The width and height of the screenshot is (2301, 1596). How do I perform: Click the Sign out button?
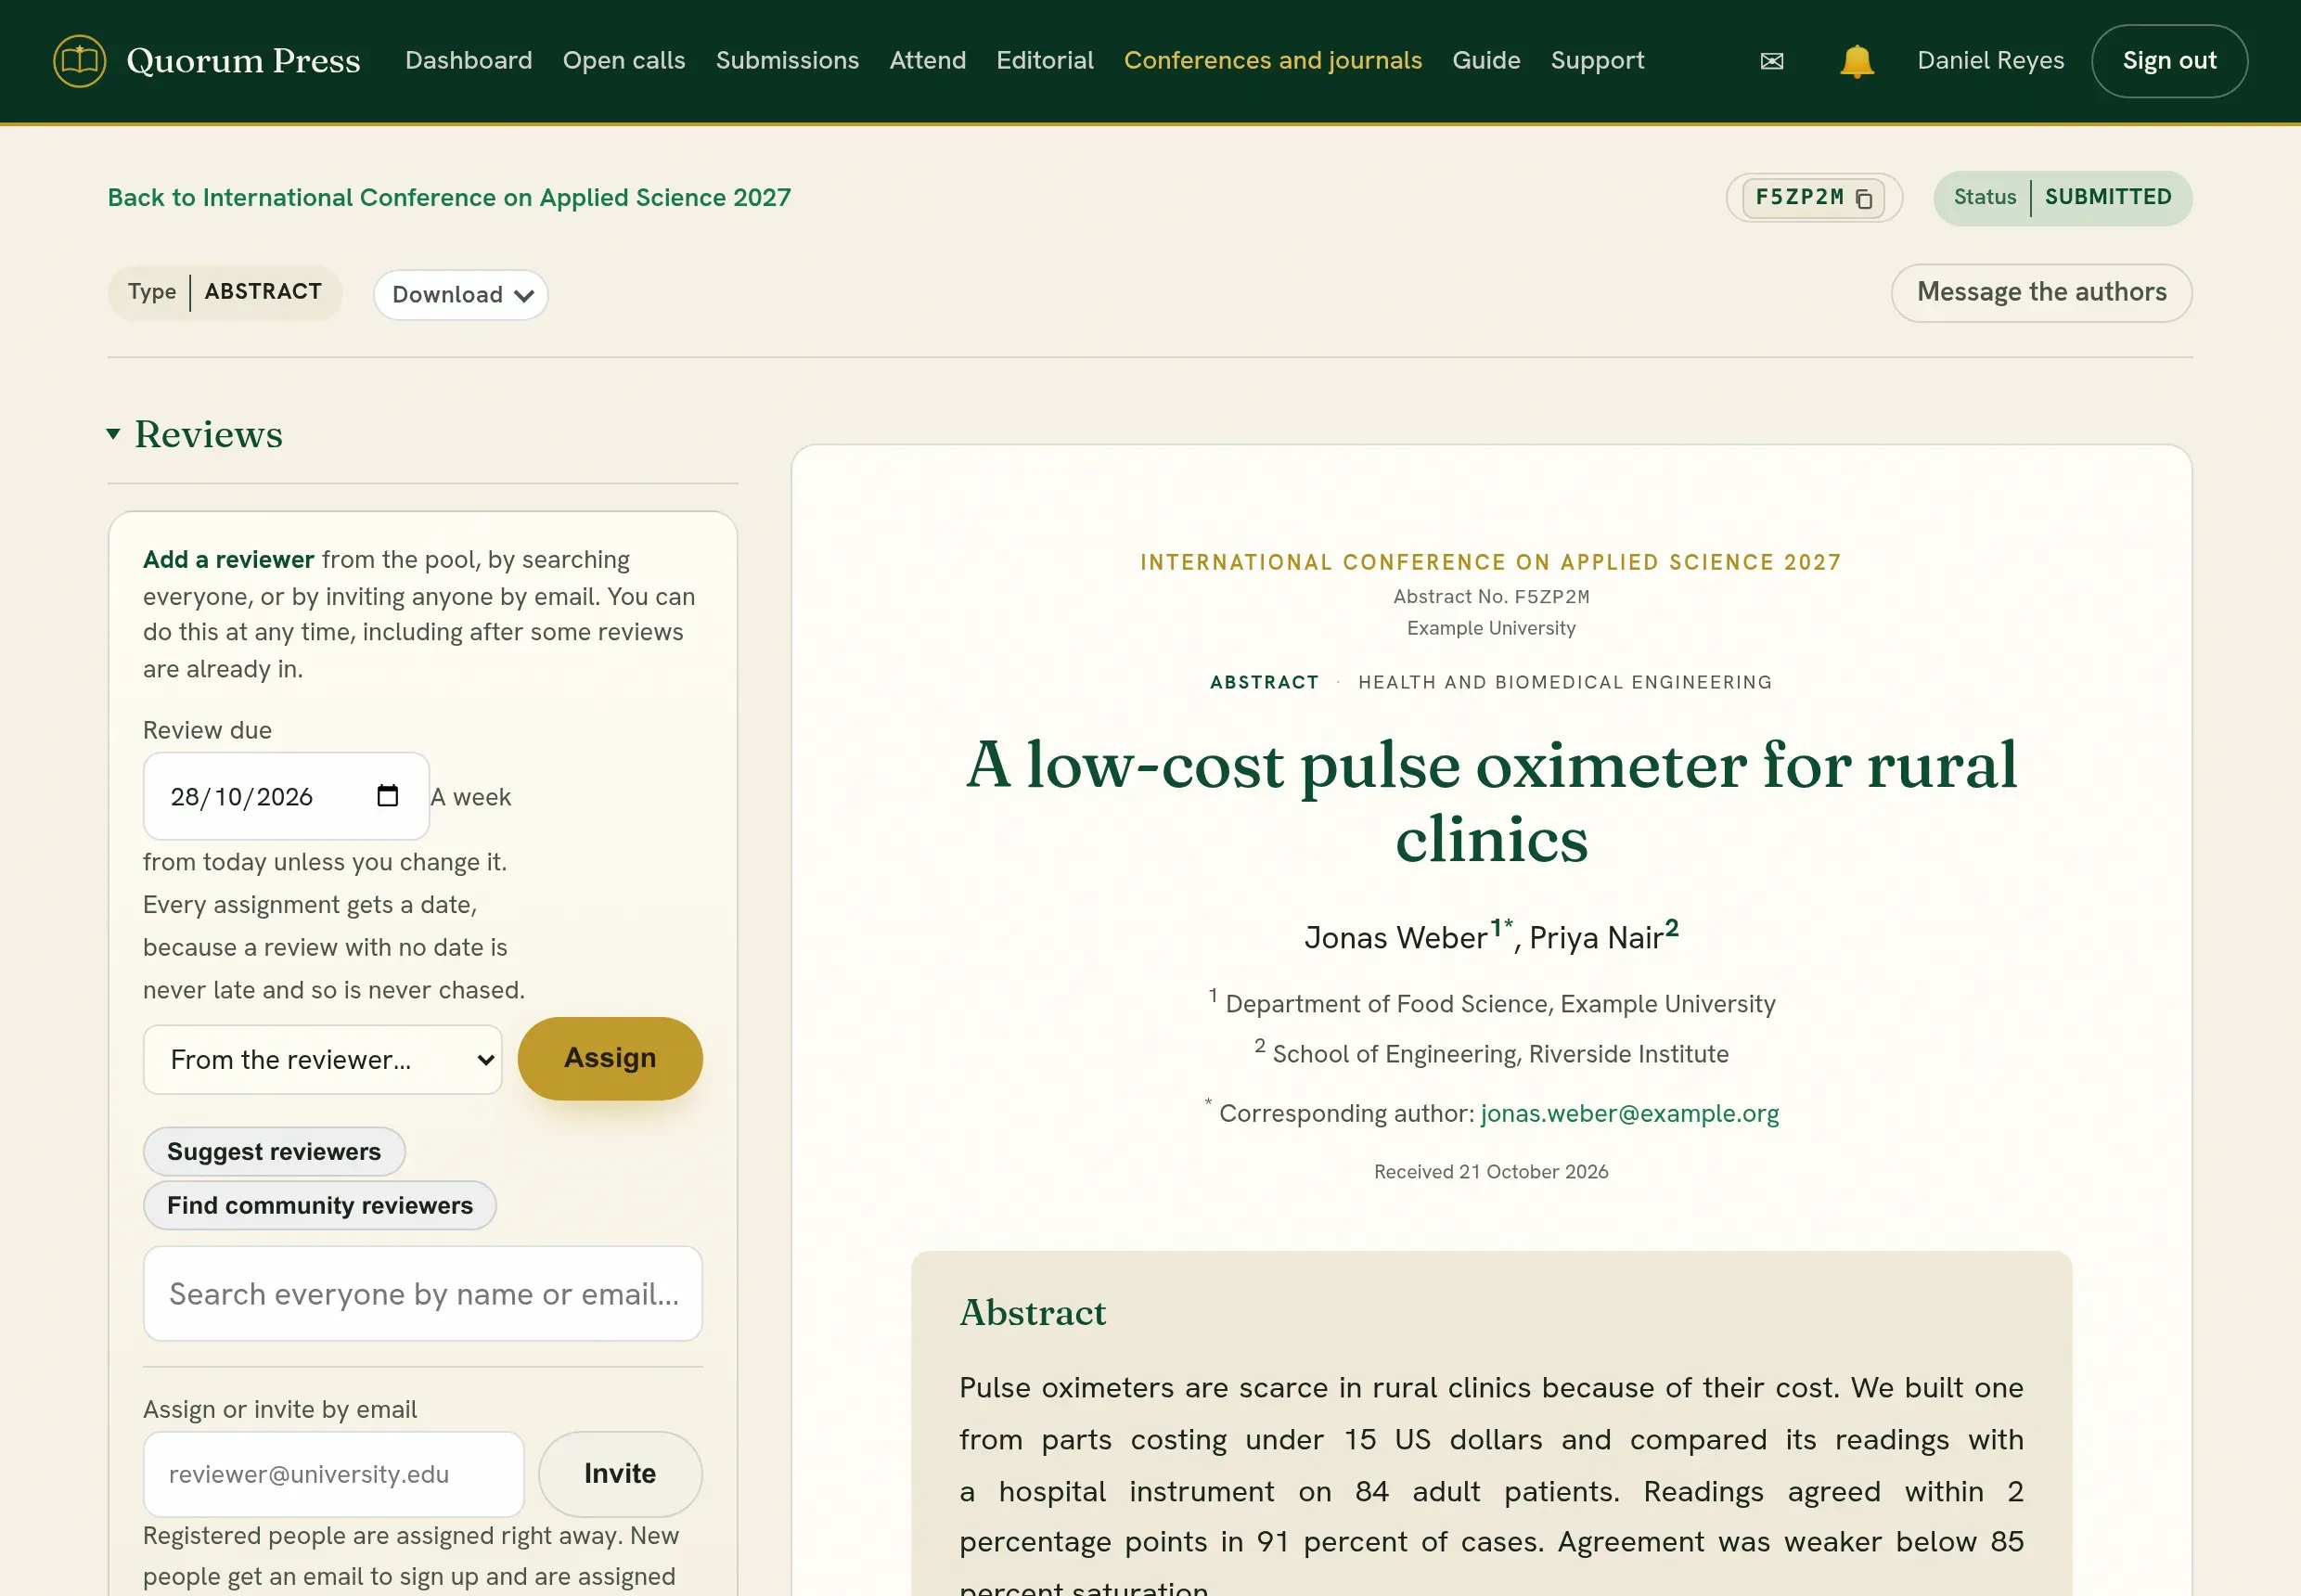tap(2169, 61)
